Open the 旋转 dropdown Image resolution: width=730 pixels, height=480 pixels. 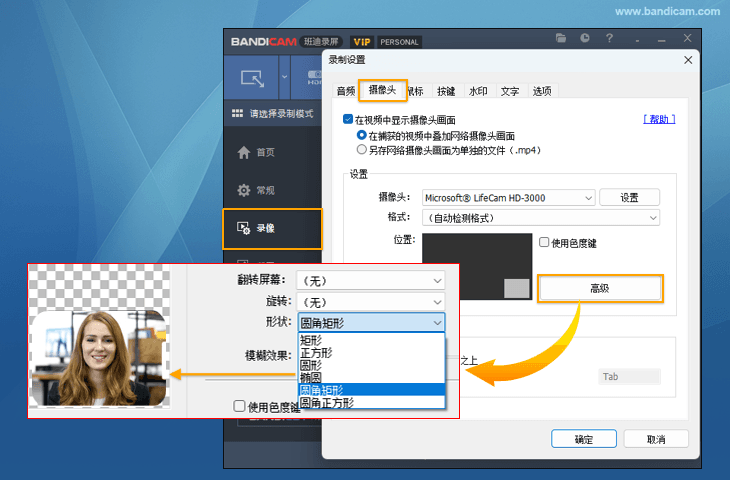point(371,302)
